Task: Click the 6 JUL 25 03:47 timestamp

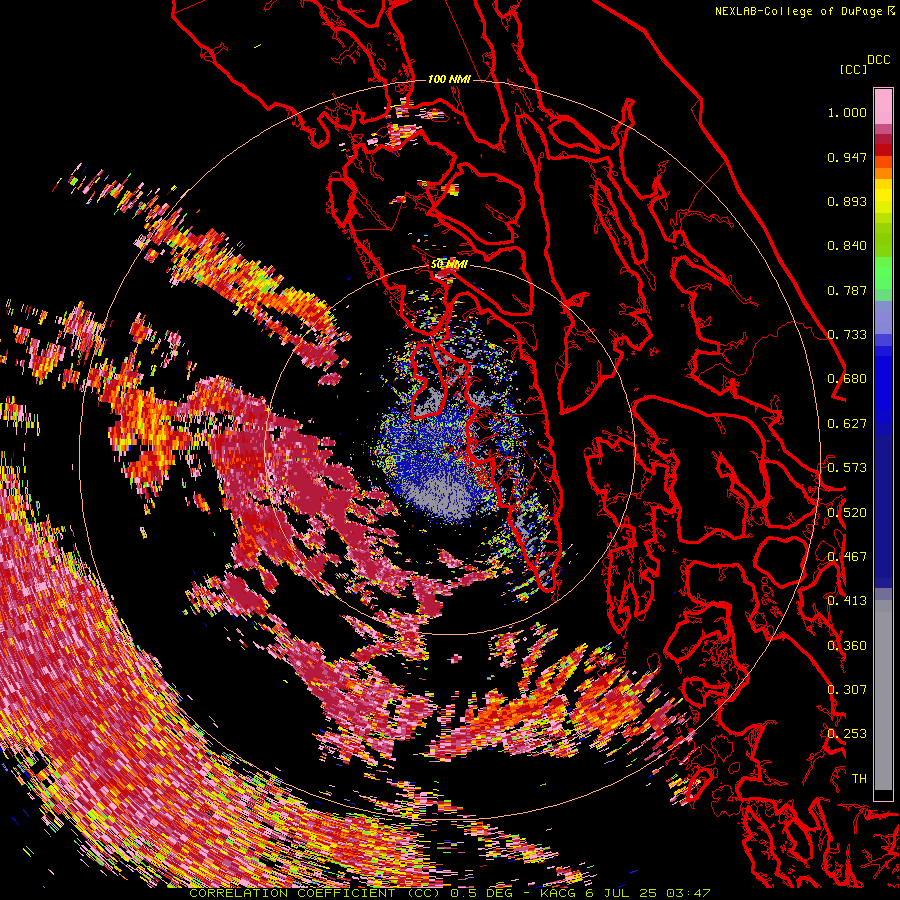Action: tap(647, 893)
